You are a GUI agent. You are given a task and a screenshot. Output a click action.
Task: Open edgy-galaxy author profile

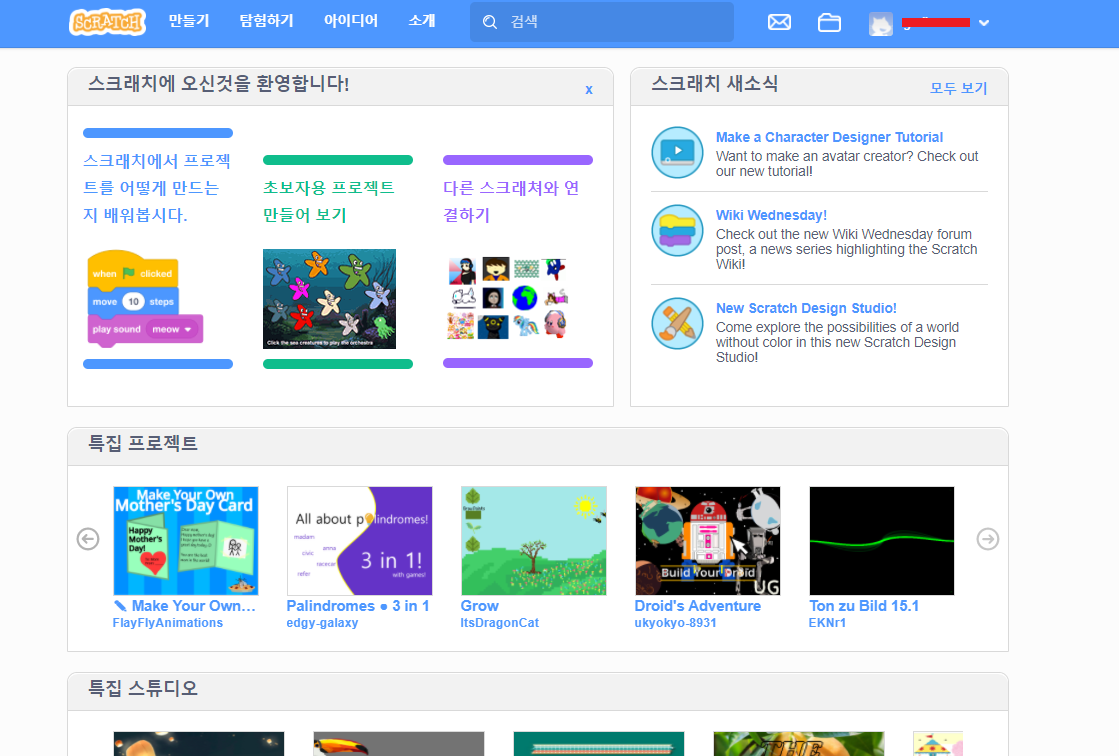[322, 623]
